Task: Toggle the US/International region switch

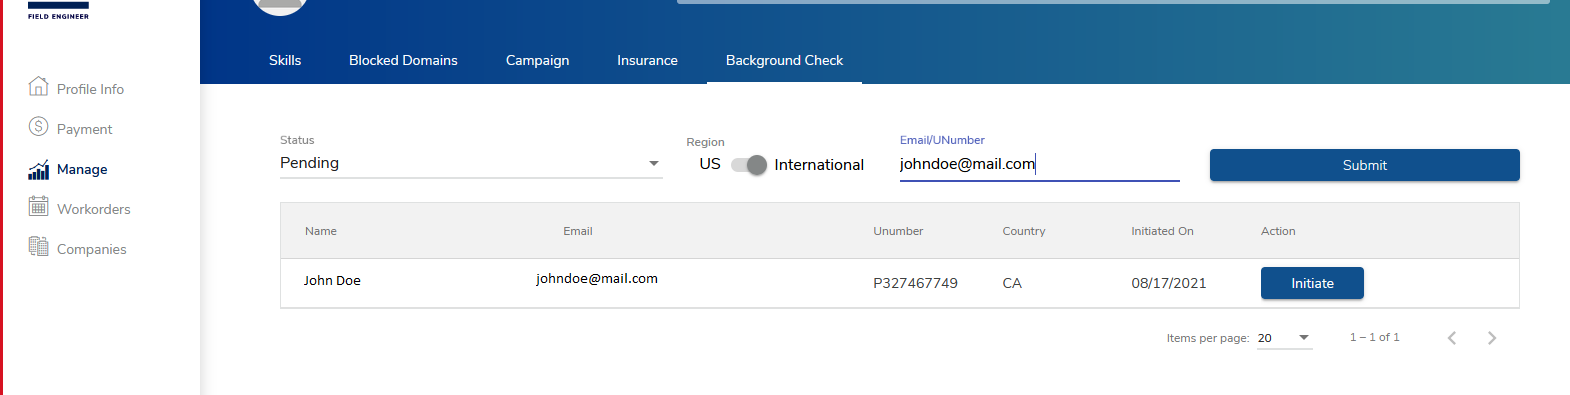Action: coord(749,165)
